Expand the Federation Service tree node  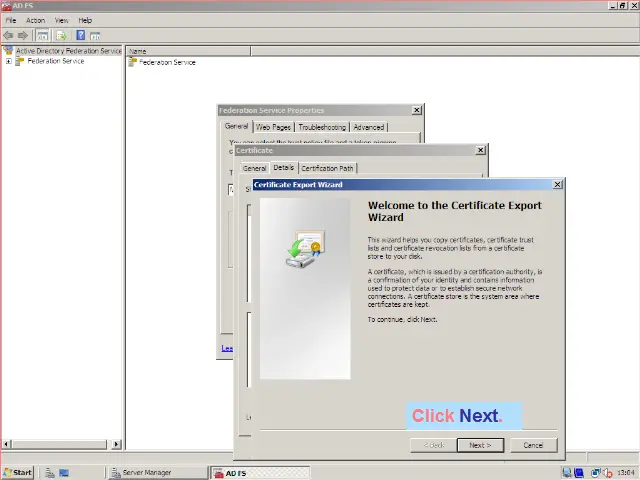9,61
